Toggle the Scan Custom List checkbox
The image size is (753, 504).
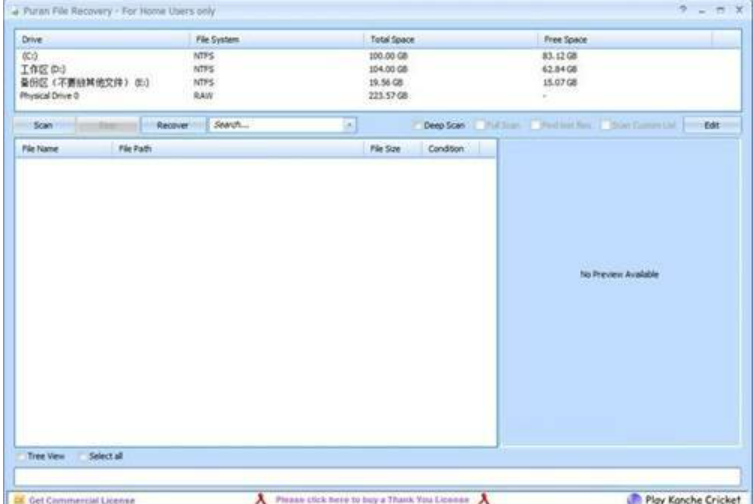click(x=605, y=125)
